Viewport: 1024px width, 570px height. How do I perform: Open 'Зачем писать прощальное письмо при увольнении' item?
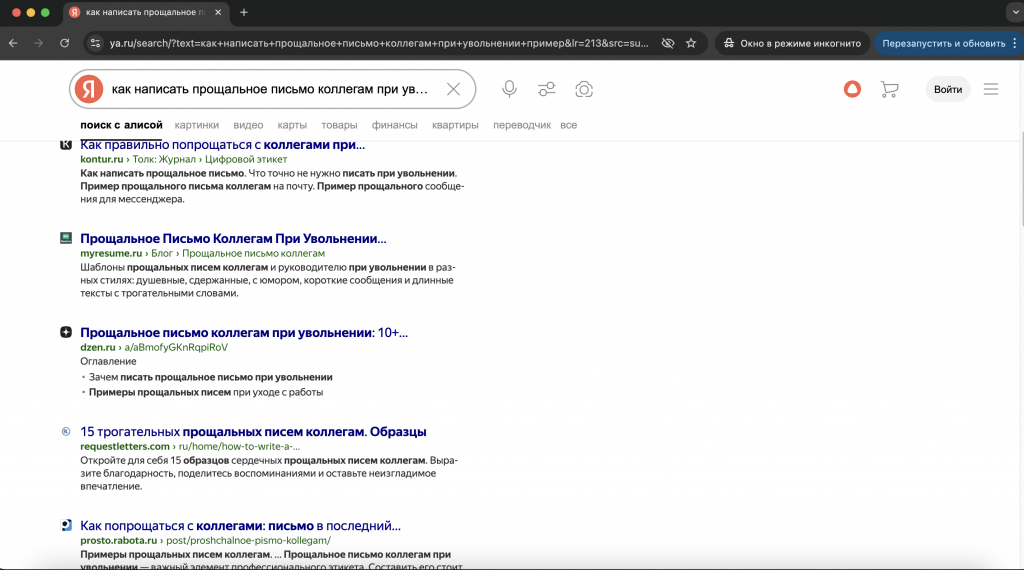pyautogui.click(x=210, y=377)
